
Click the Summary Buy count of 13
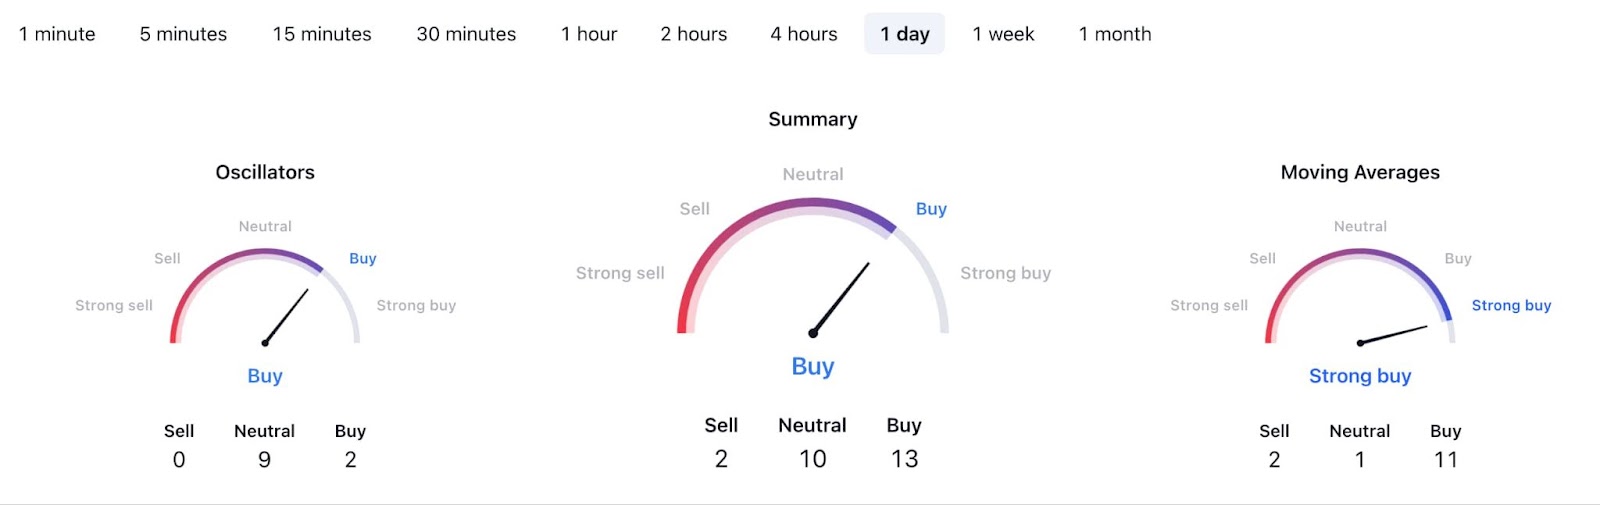point(904,459)
